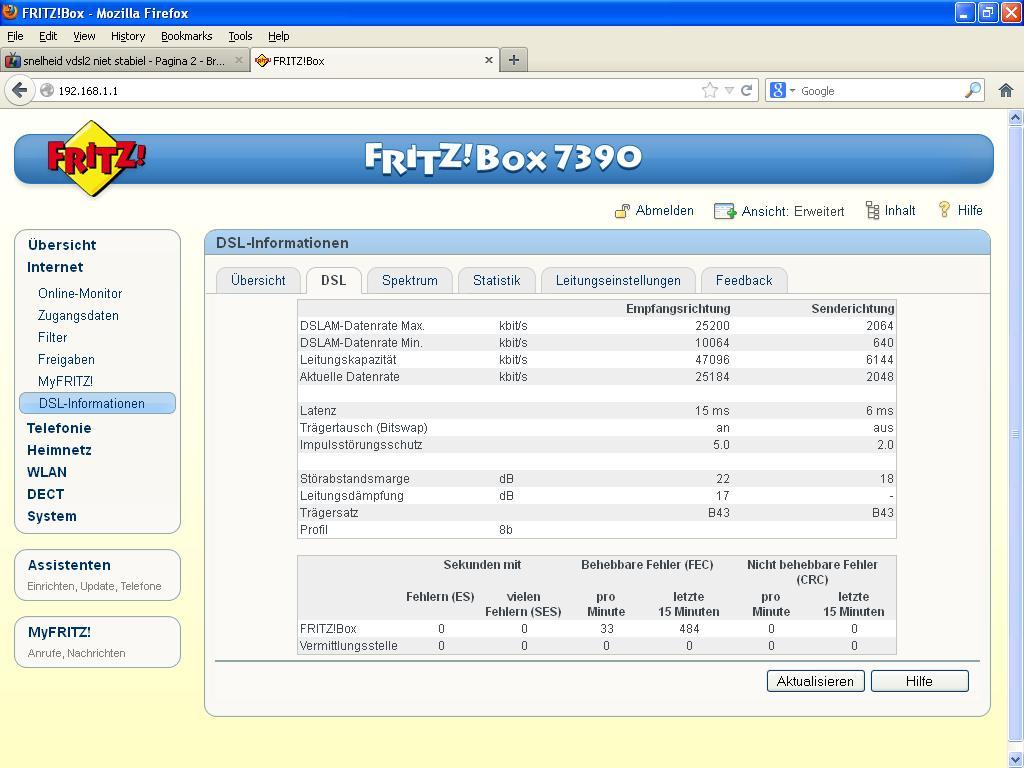
Task: Open the Statistik tab
Action: point(496,280)
